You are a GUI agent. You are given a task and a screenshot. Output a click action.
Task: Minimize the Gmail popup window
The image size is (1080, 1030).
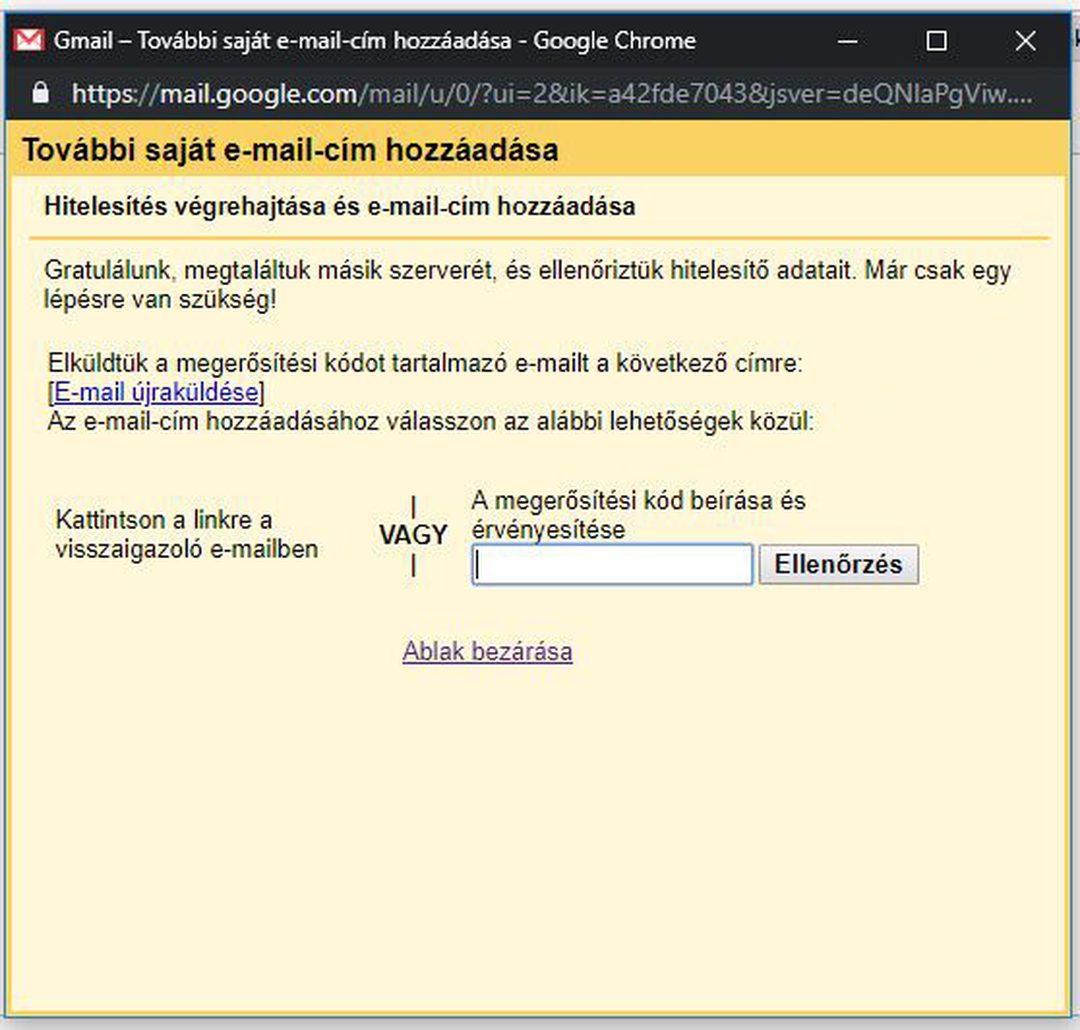[847, 41]
